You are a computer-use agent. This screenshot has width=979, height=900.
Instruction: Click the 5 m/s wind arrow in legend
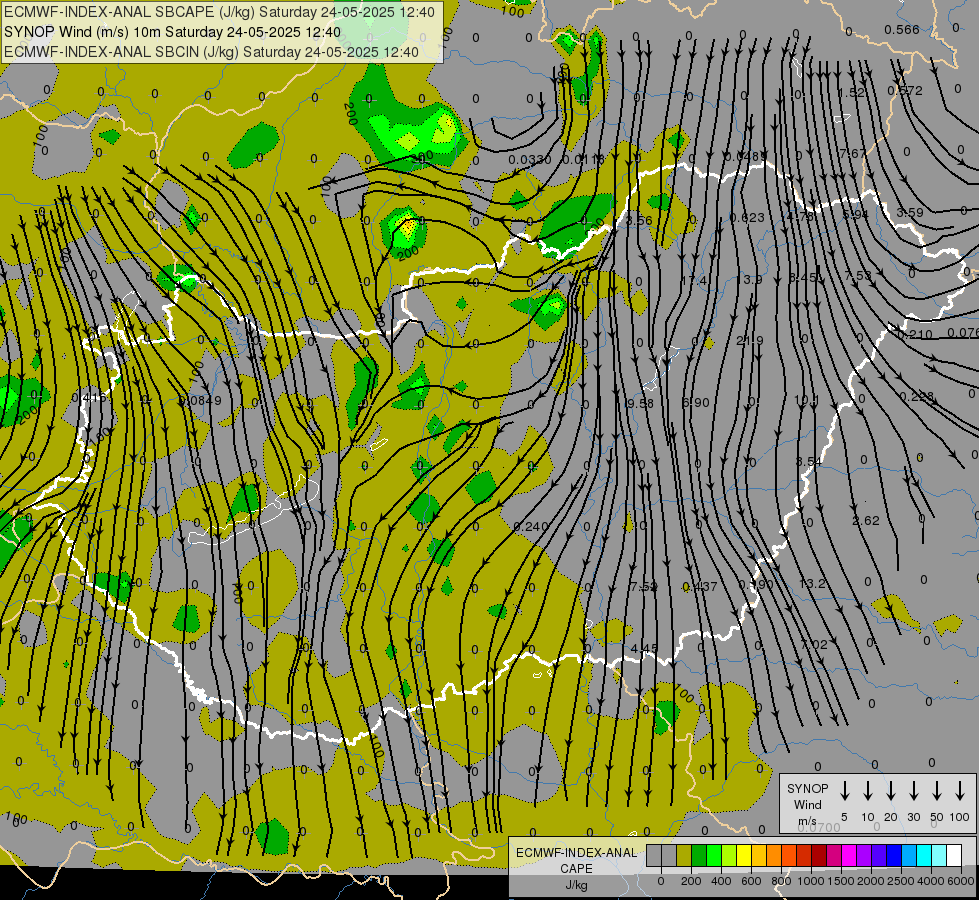[844, 791]
